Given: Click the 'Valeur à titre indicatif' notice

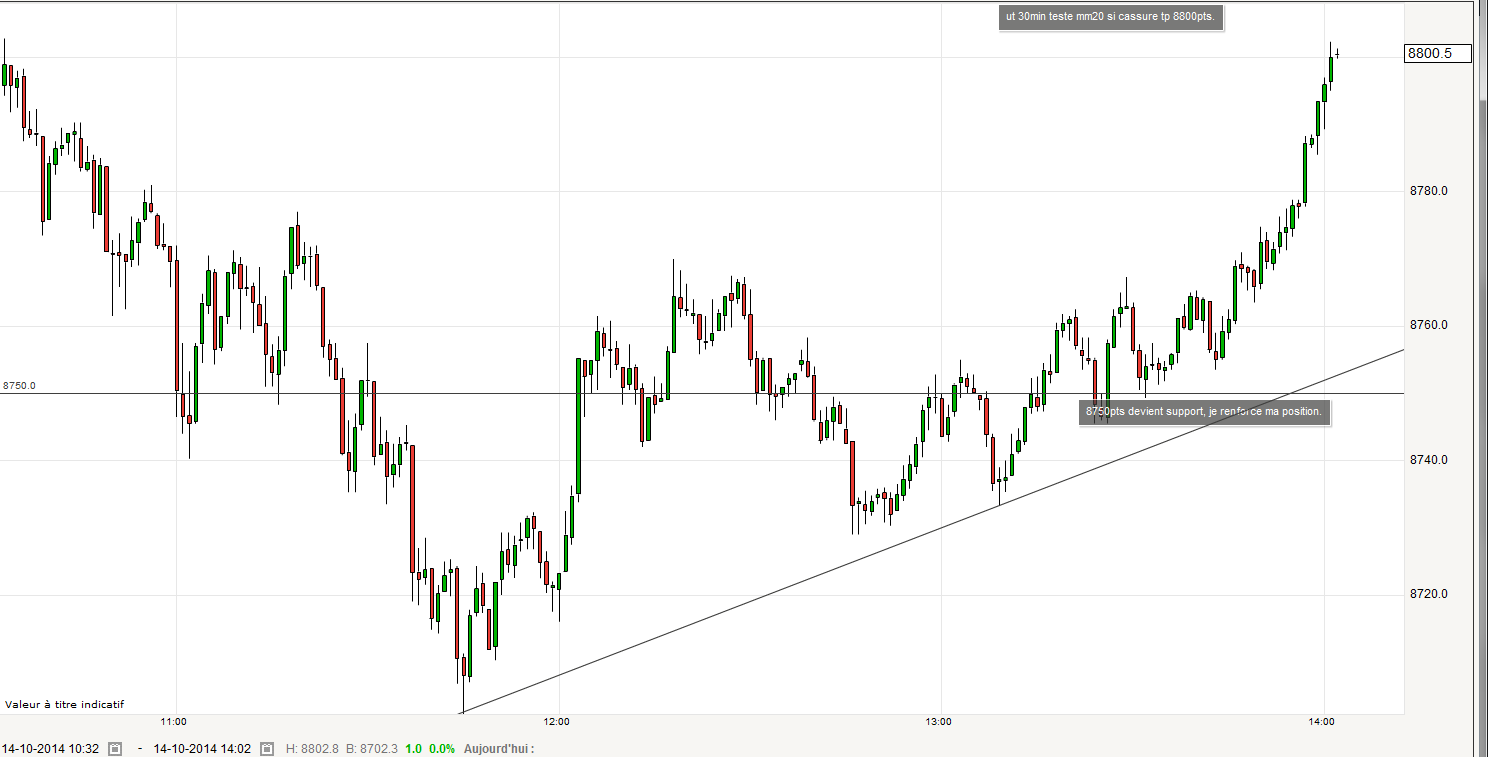Looking at the screenshot, I should [x=65, y=704].
